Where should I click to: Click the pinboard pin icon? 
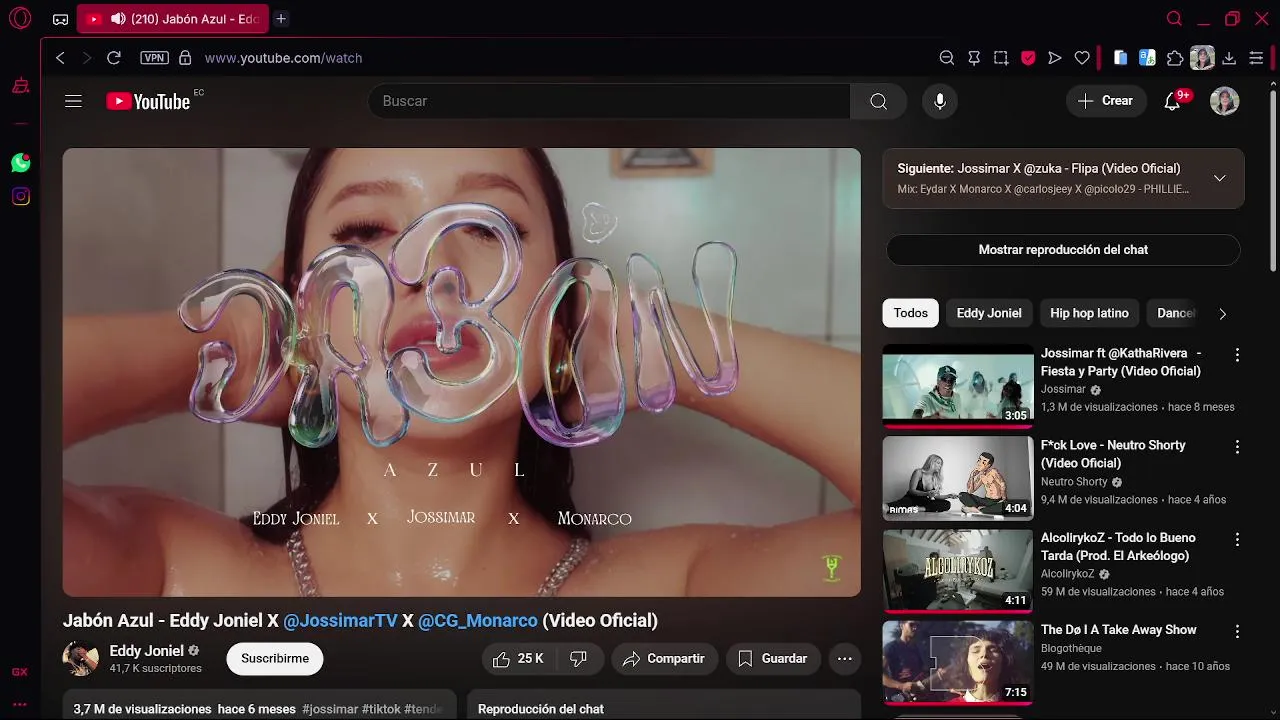[x=974, y=58]
